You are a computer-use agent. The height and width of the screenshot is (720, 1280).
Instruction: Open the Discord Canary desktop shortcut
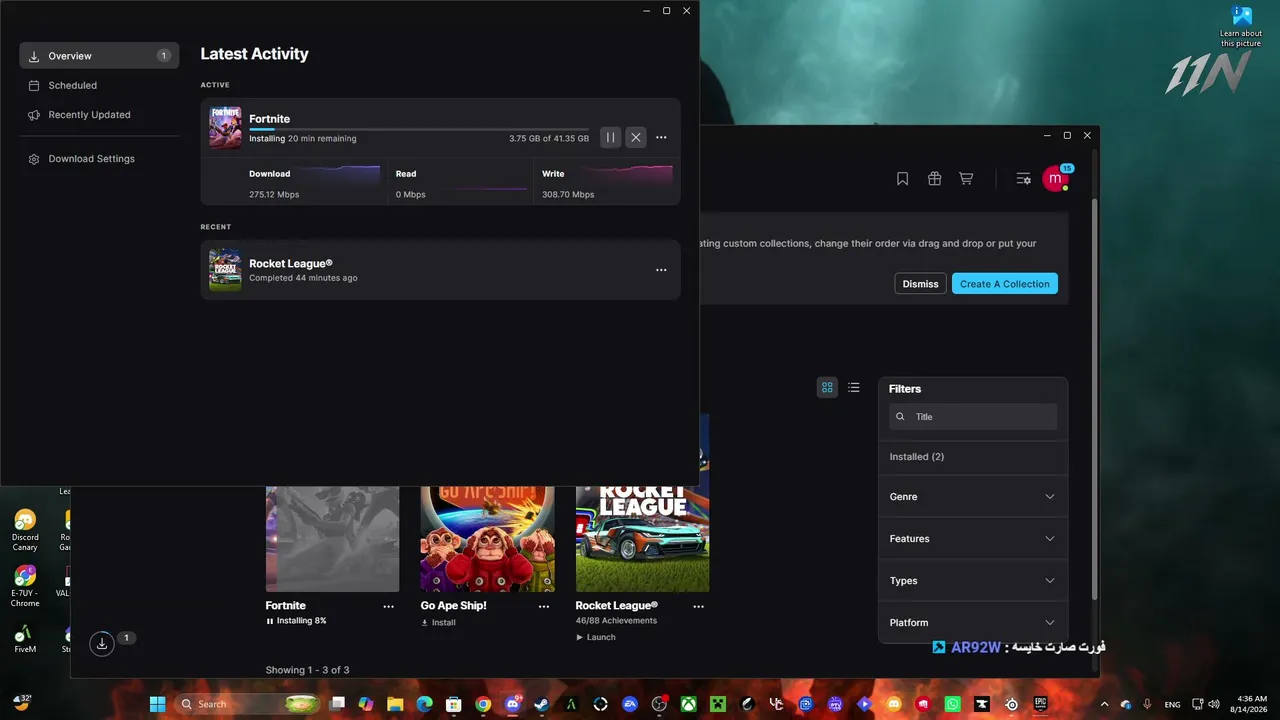25,530
